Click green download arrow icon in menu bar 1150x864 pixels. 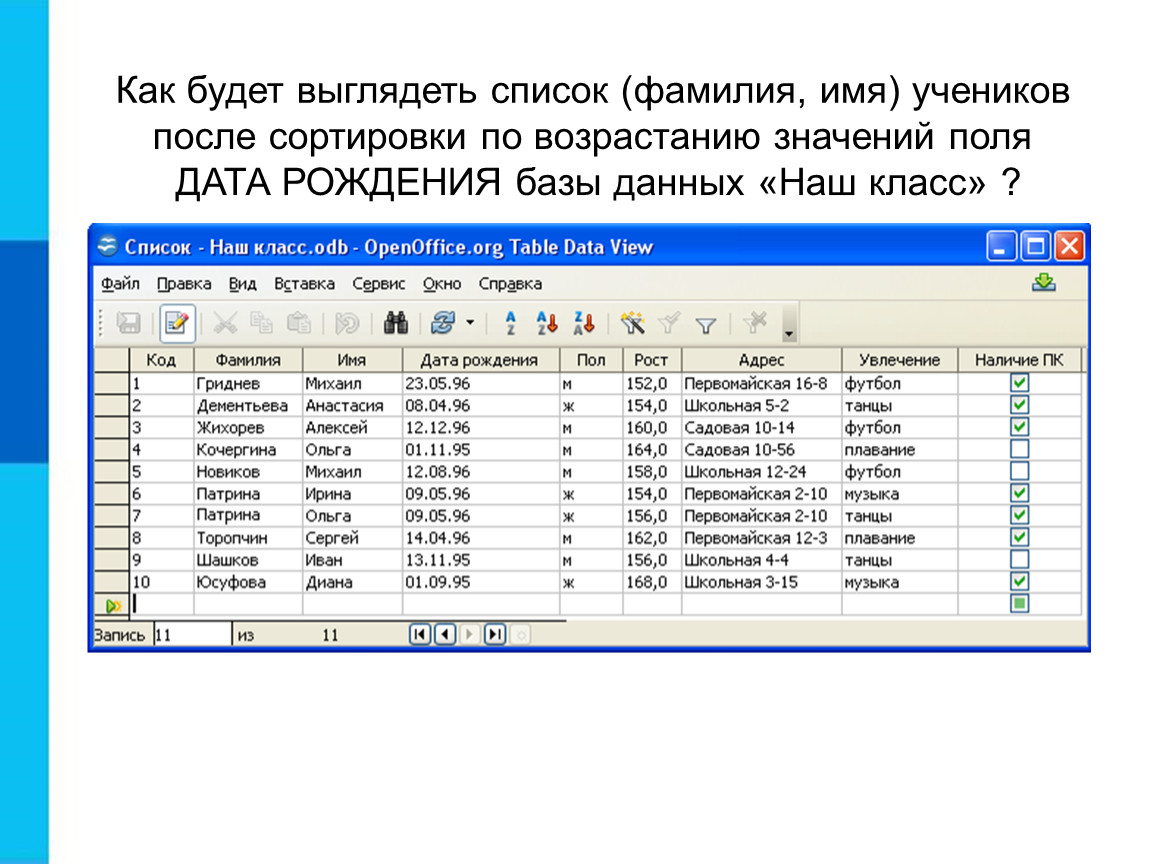1044,282
